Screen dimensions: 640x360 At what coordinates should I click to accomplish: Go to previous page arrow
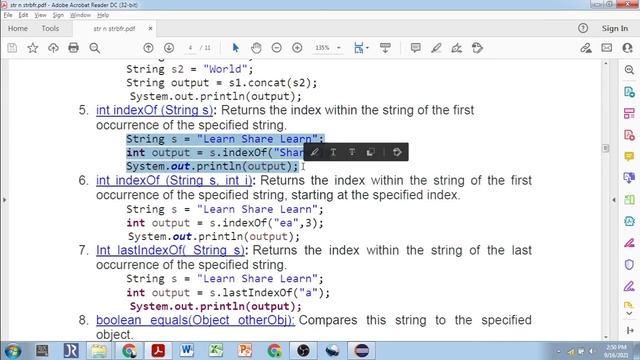pyautogui.click(x=149, y=48)
